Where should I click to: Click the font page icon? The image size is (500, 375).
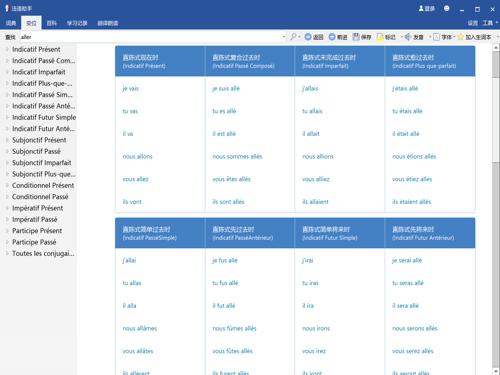(436, 37)
